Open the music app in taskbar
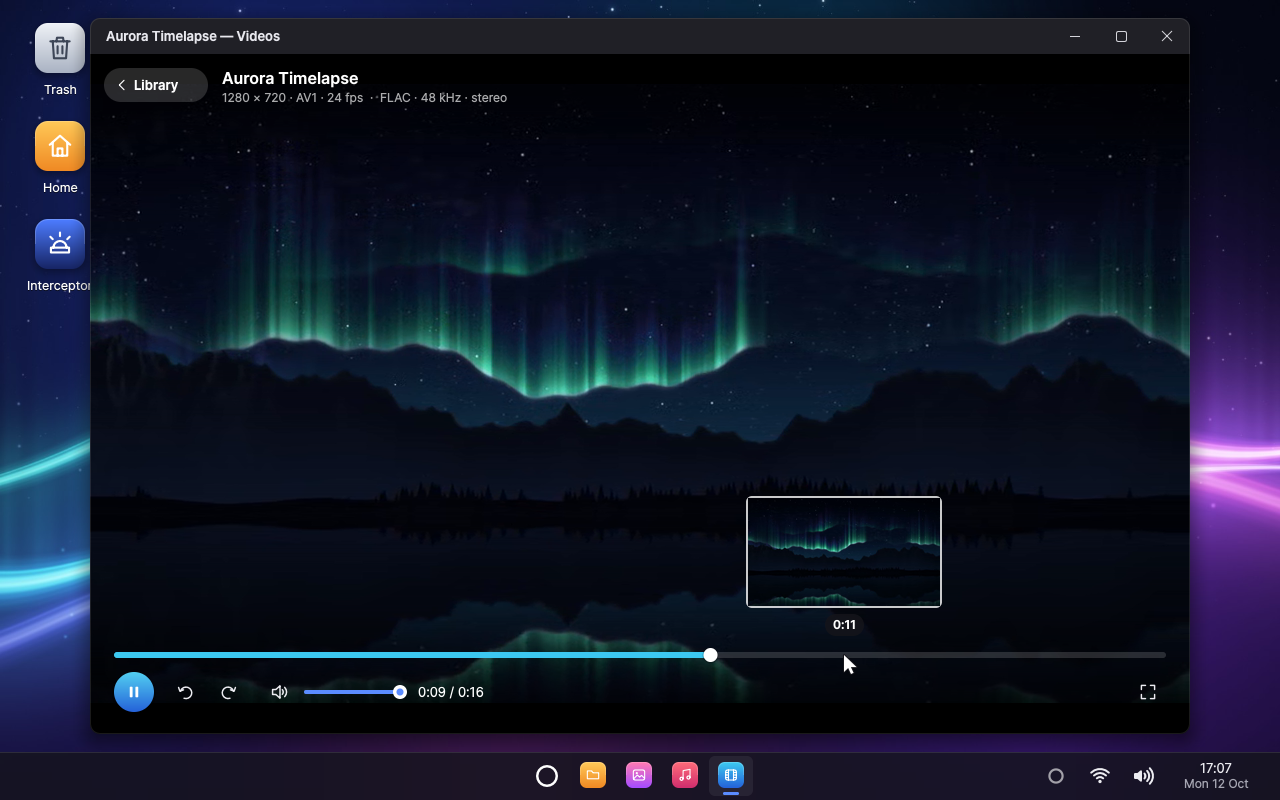 point(685,776)
